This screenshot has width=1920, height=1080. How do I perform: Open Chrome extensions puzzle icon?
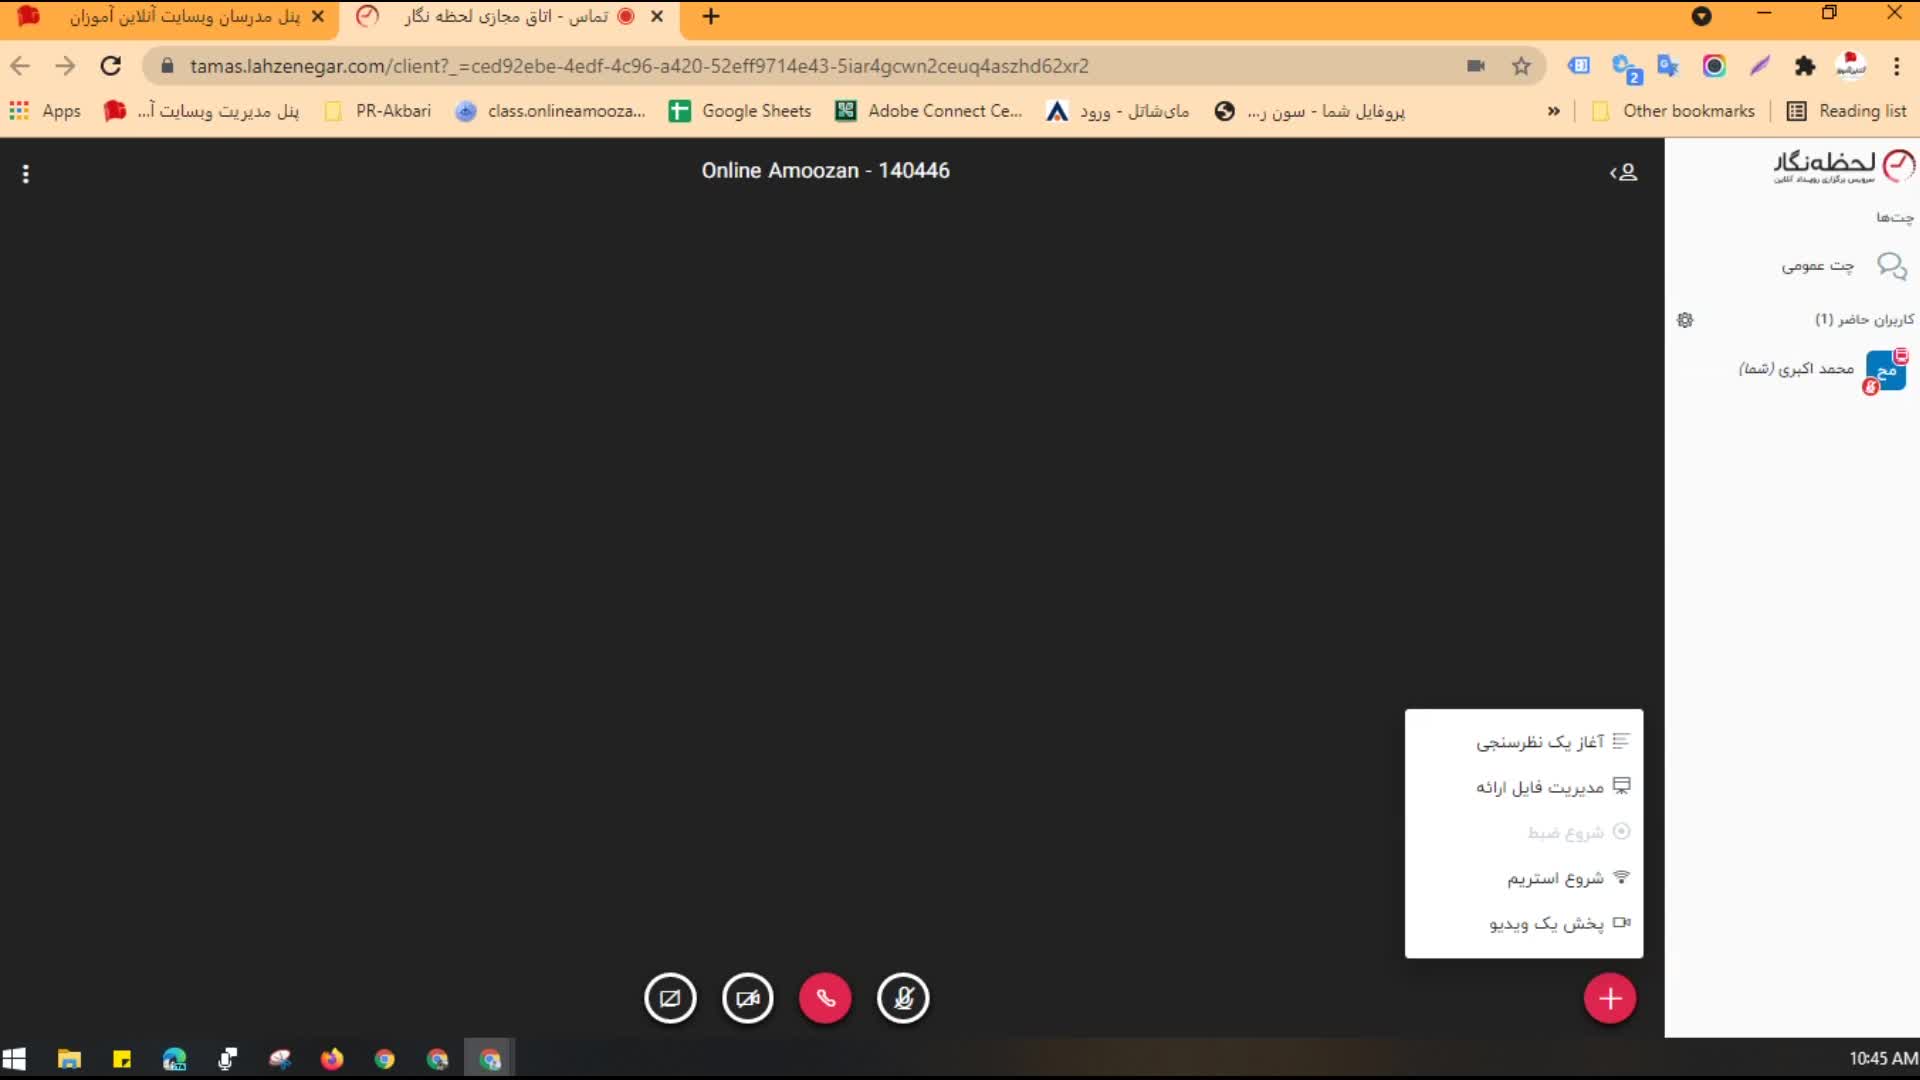1804,66
